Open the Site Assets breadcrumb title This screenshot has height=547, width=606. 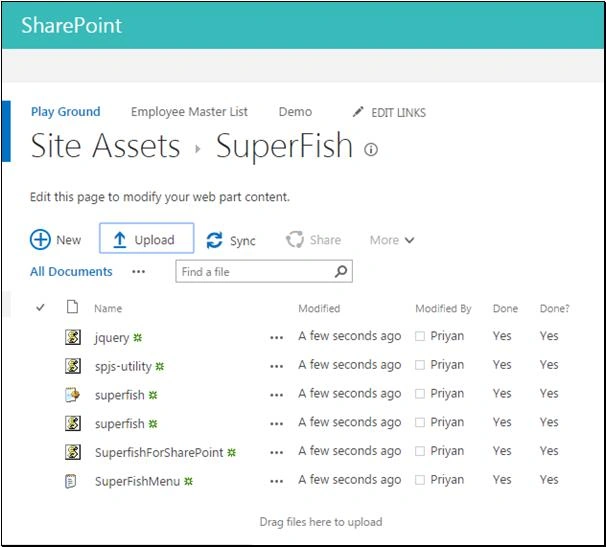pos(105,146)
